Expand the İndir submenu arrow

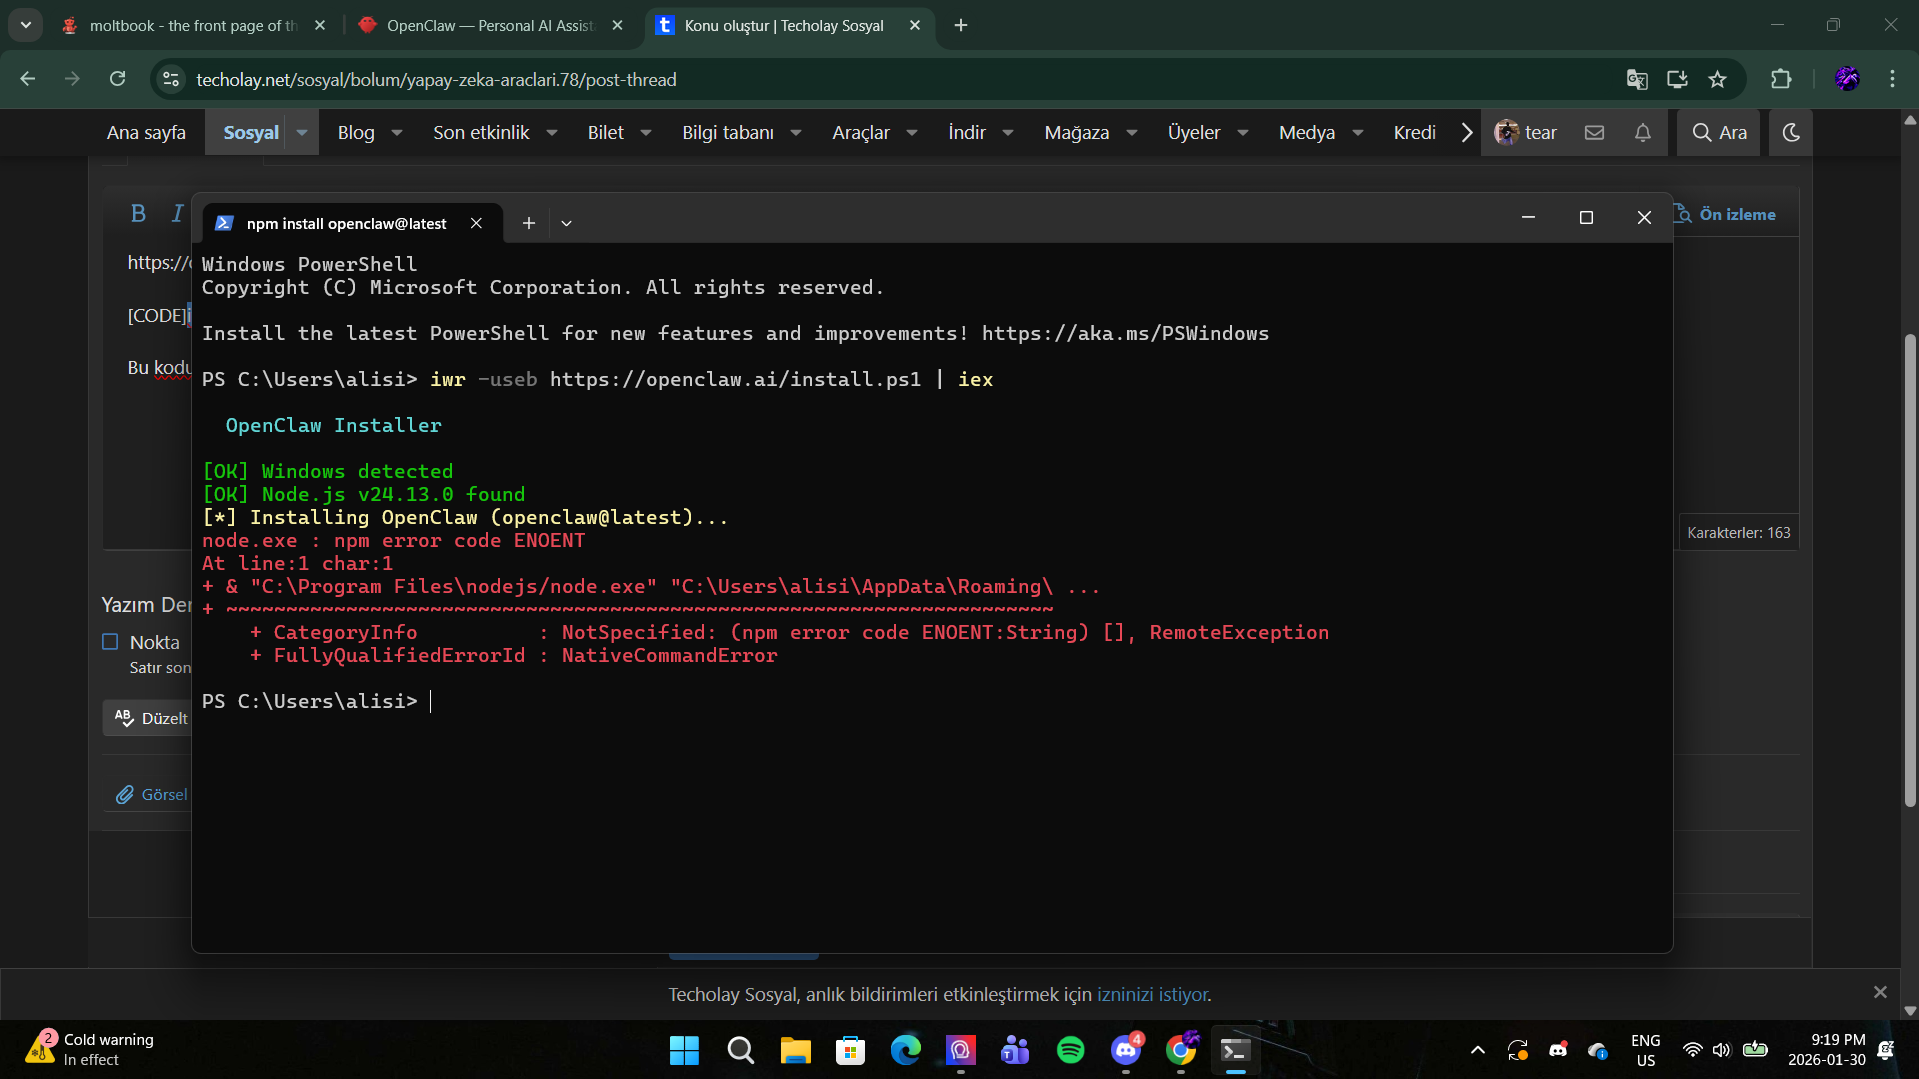(1008, 132)
